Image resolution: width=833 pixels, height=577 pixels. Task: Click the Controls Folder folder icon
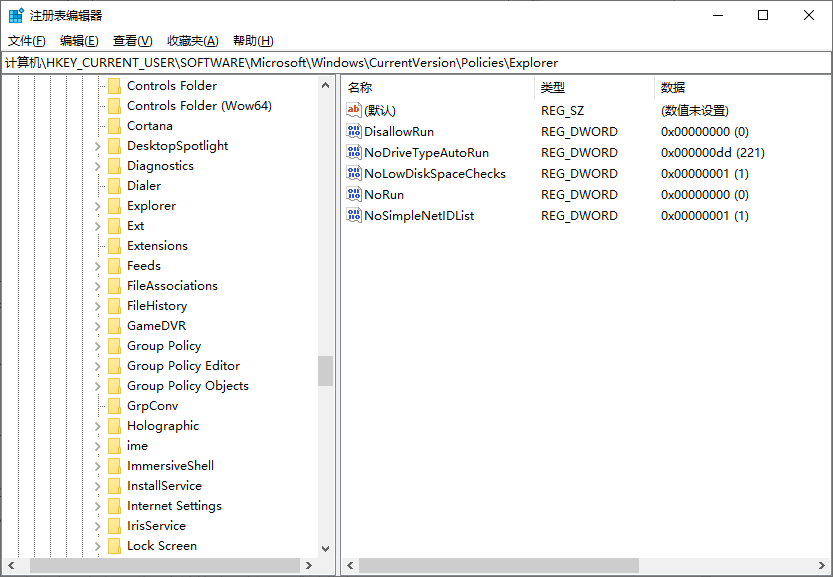coord(114,86)
